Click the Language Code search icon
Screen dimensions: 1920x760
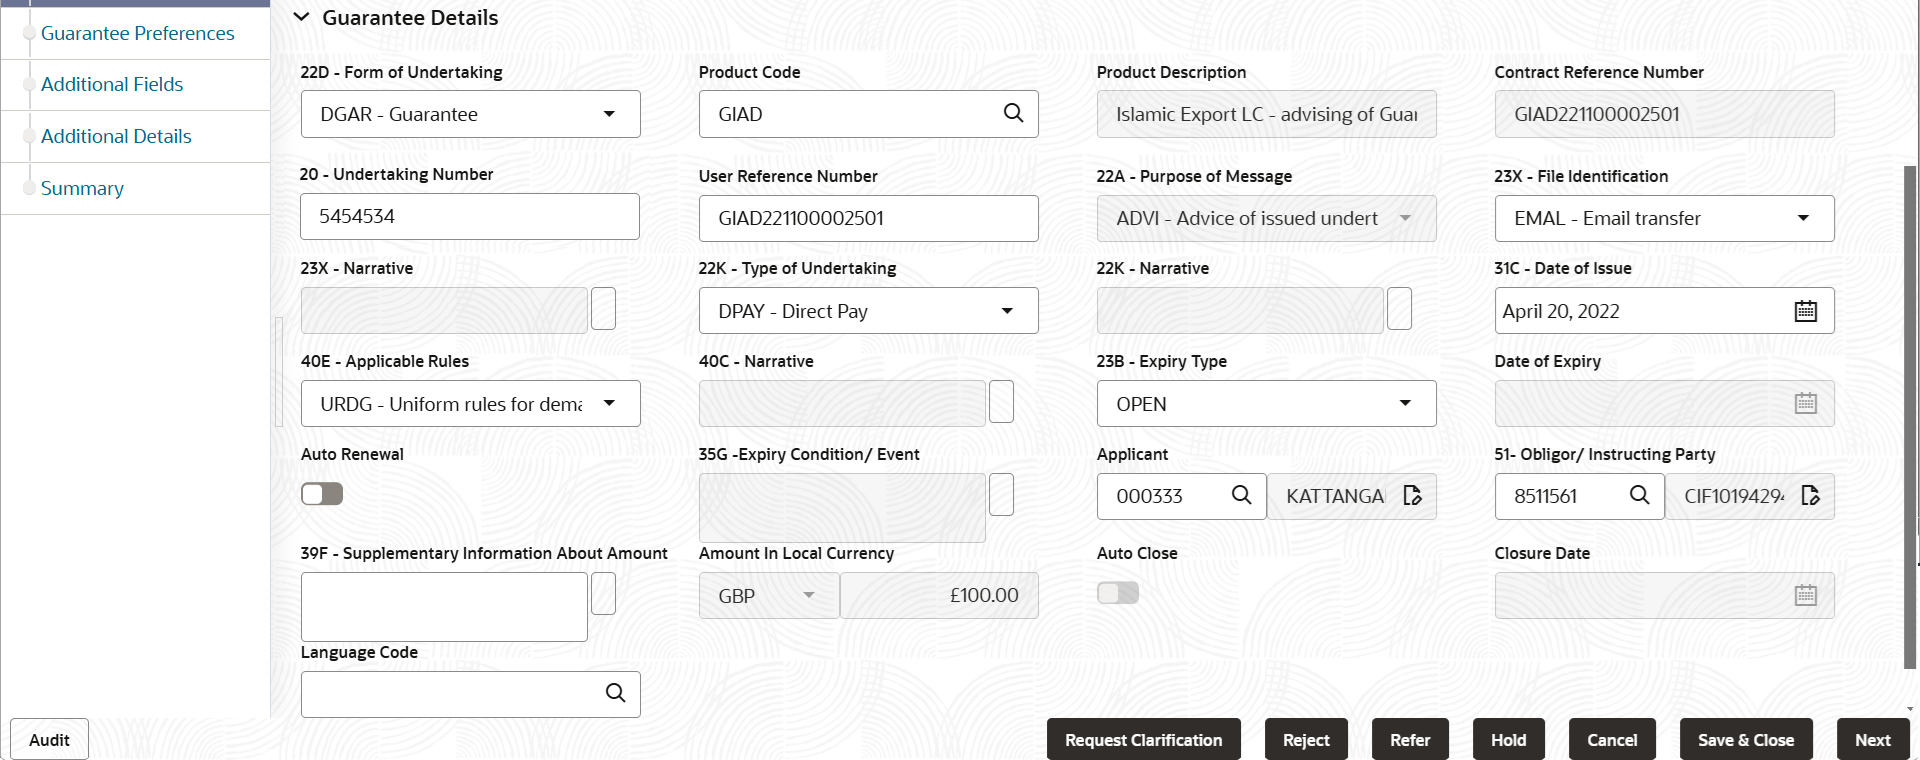point(615,693)
